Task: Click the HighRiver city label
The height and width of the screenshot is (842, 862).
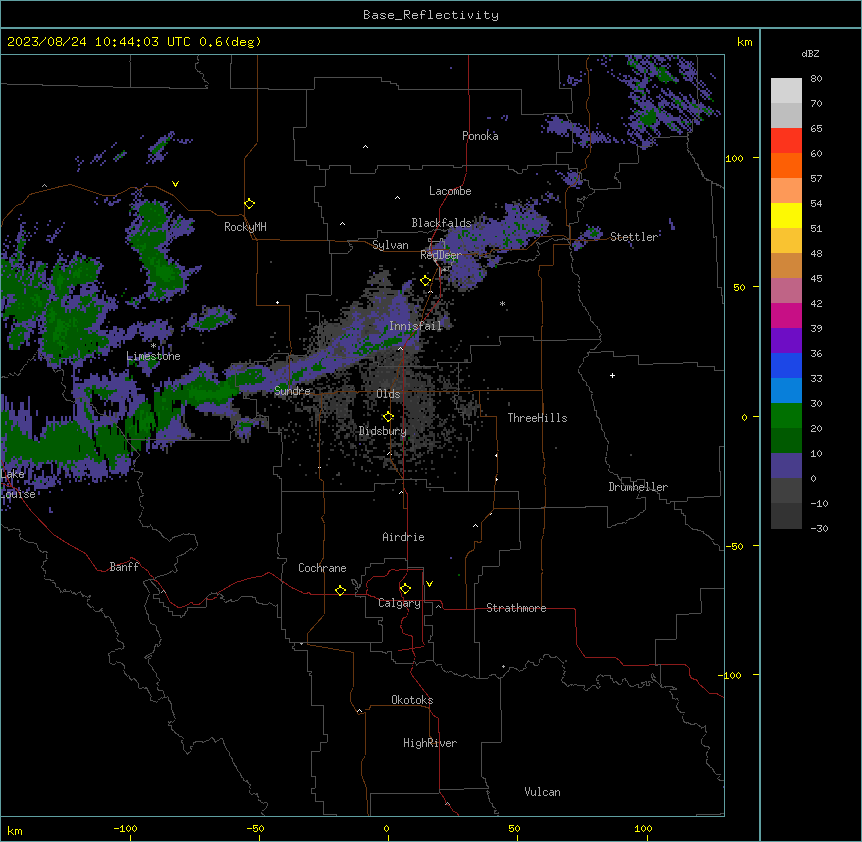Action: (x=430, y=743)
